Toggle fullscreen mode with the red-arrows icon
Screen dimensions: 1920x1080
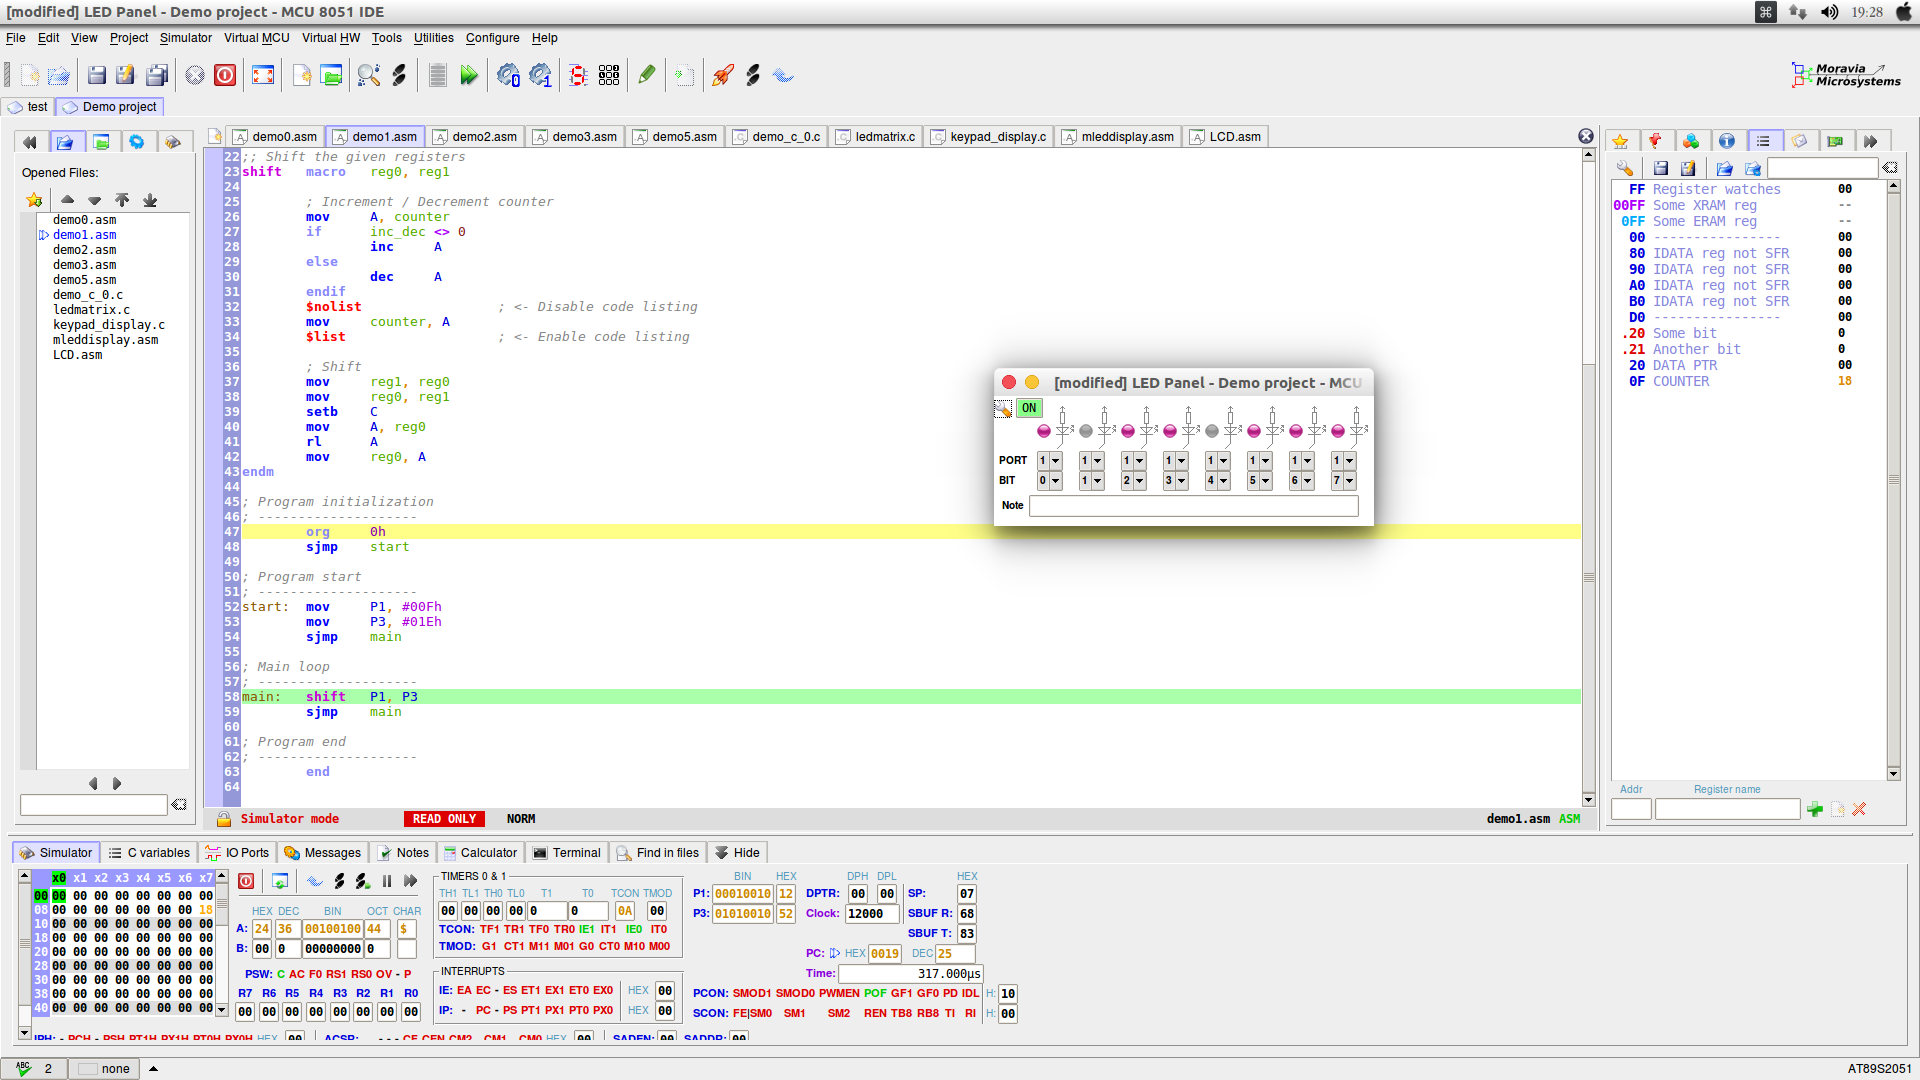(x=263, y=75)
